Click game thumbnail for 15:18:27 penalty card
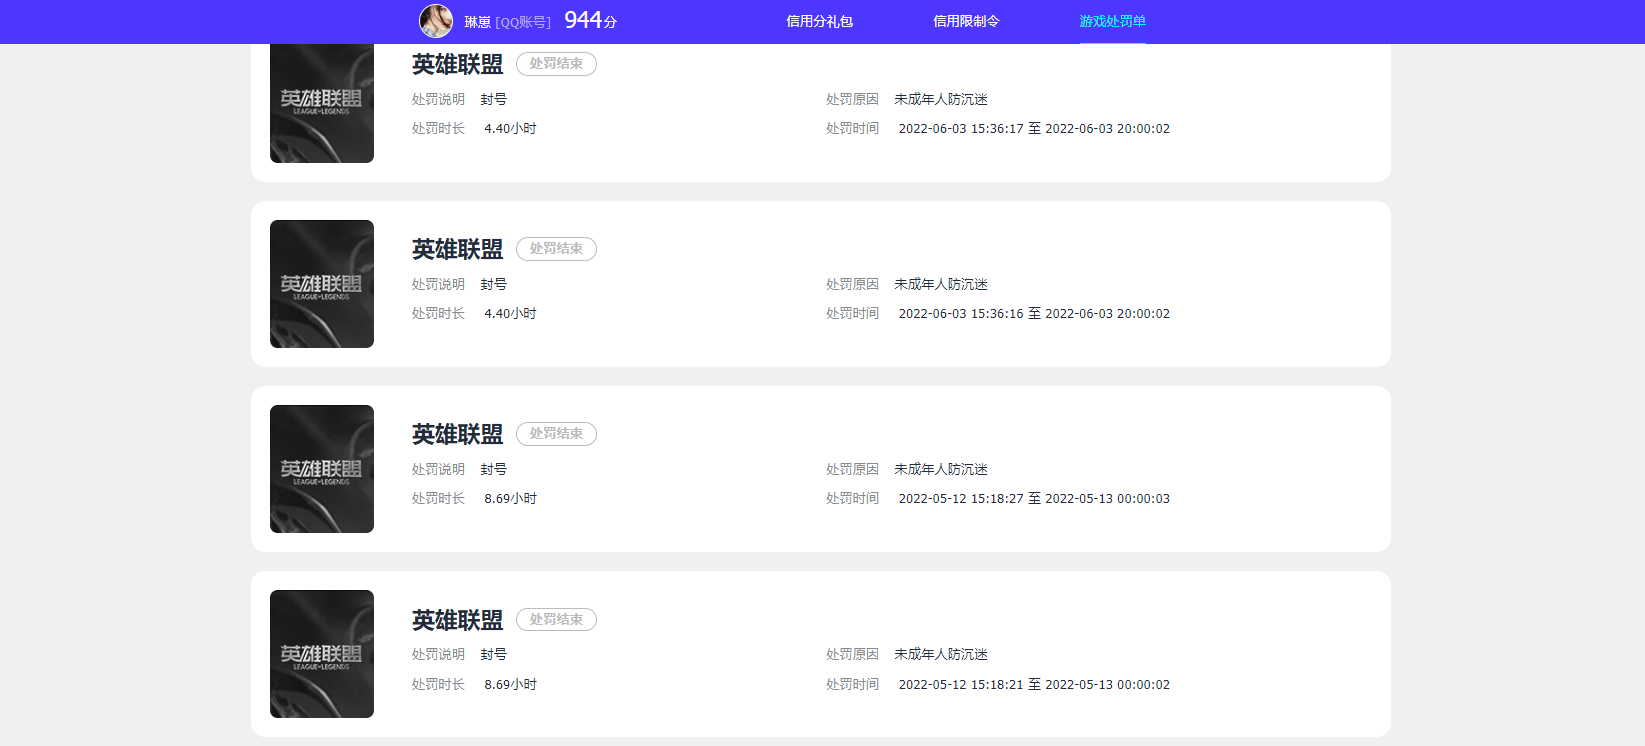 [322, 469]
